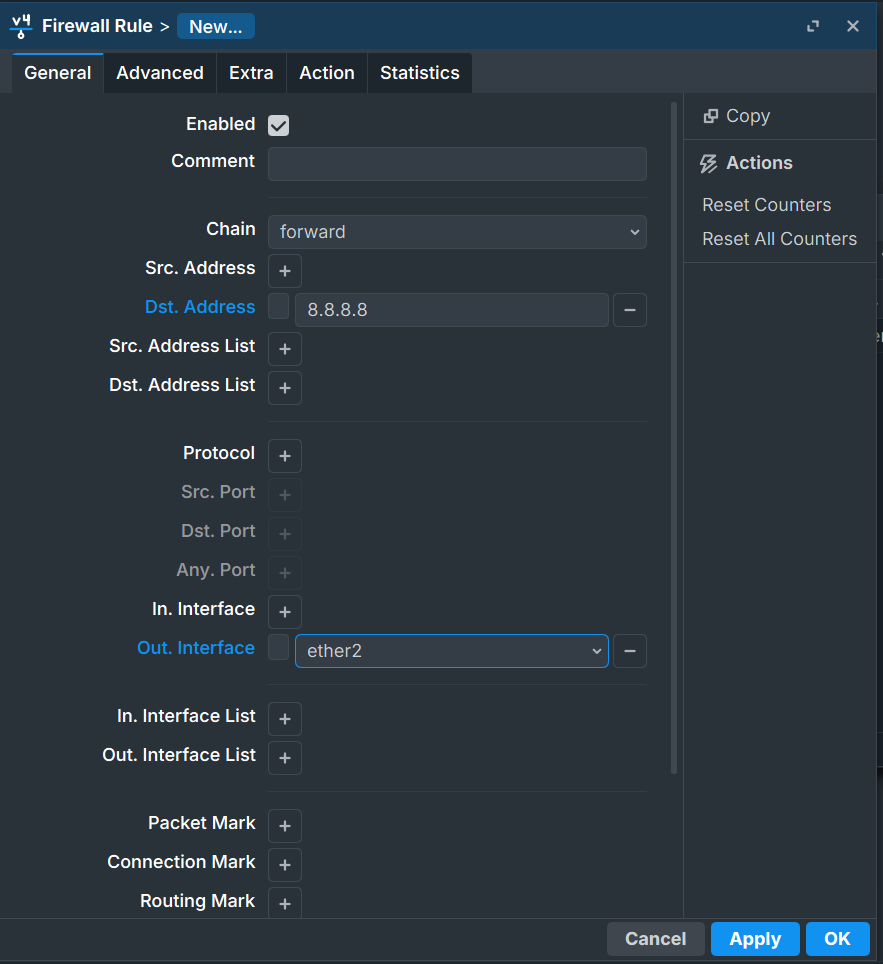
Task: Add a Packet Mark condition
Action: pyautogui.click(x=285, y=826)
